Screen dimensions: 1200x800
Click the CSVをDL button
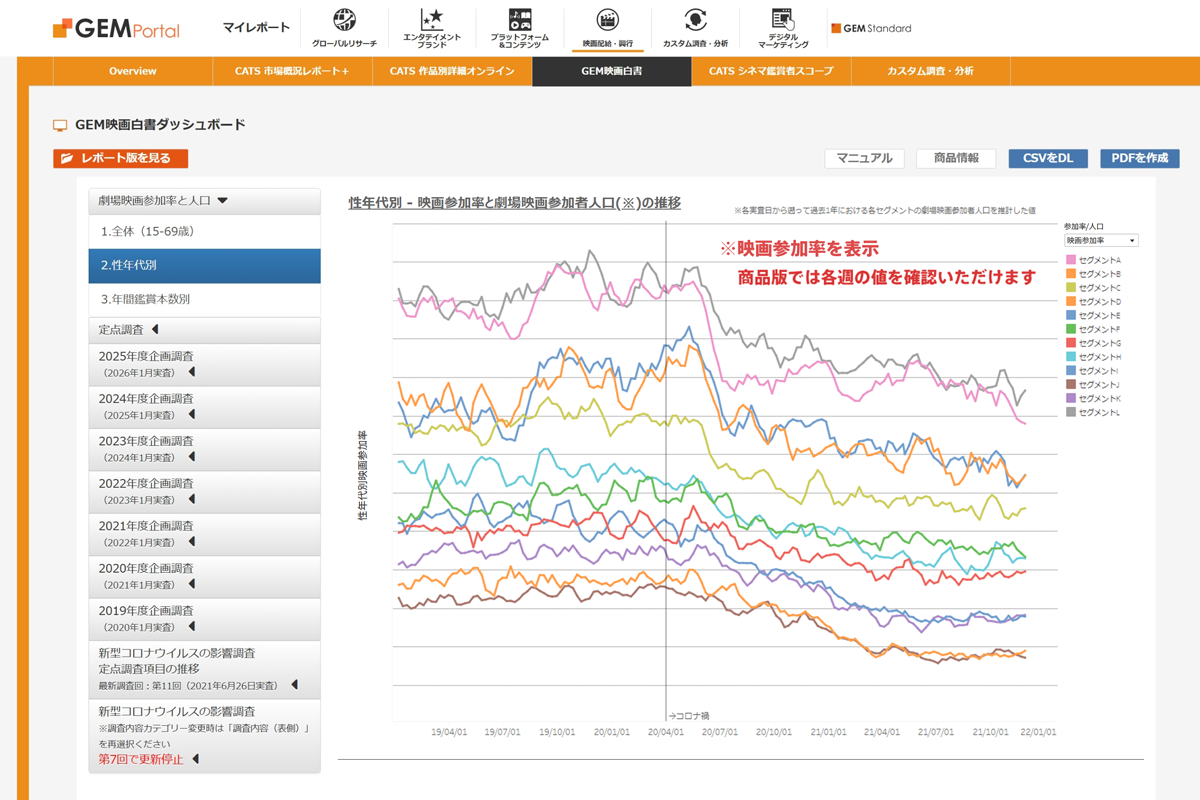[x=1048, y=158]
